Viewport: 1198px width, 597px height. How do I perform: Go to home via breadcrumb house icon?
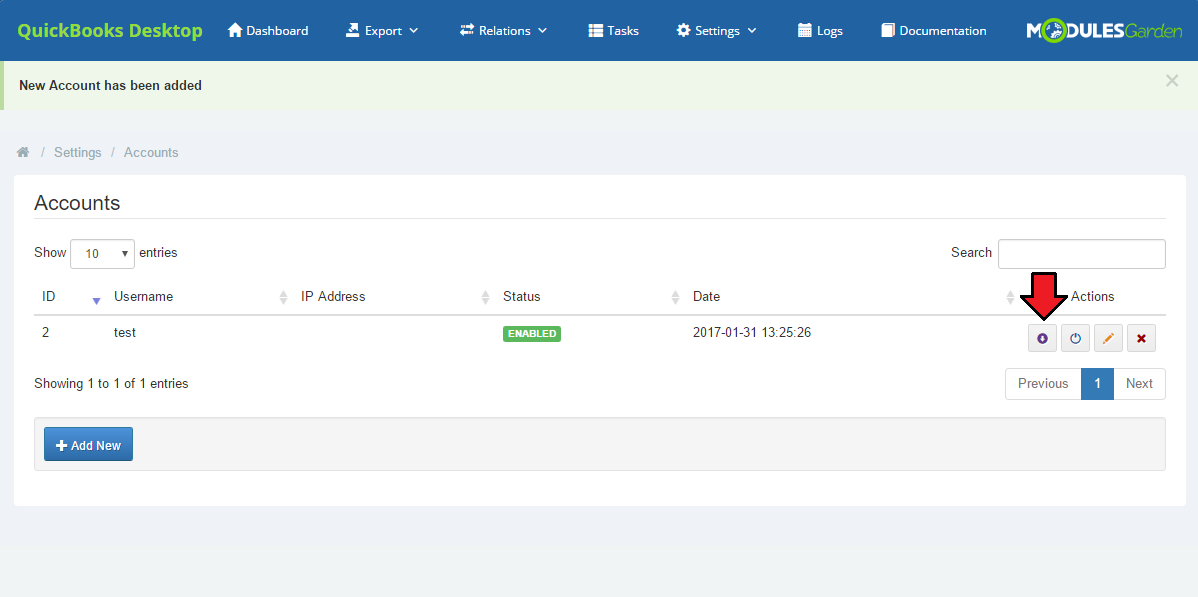pos(23,152)
